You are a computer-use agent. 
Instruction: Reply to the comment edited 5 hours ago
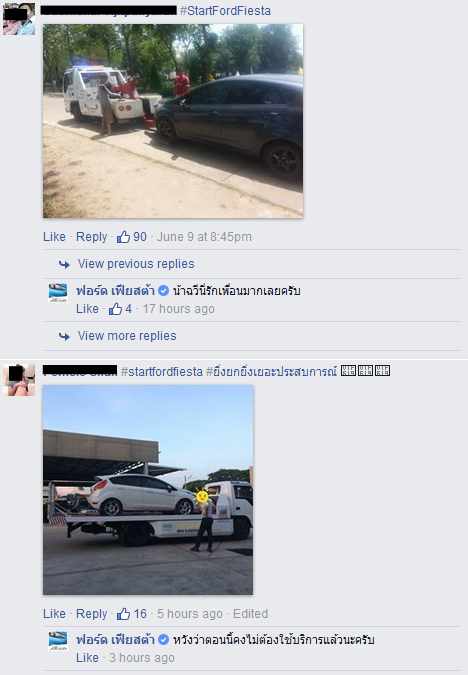[92, 614]
